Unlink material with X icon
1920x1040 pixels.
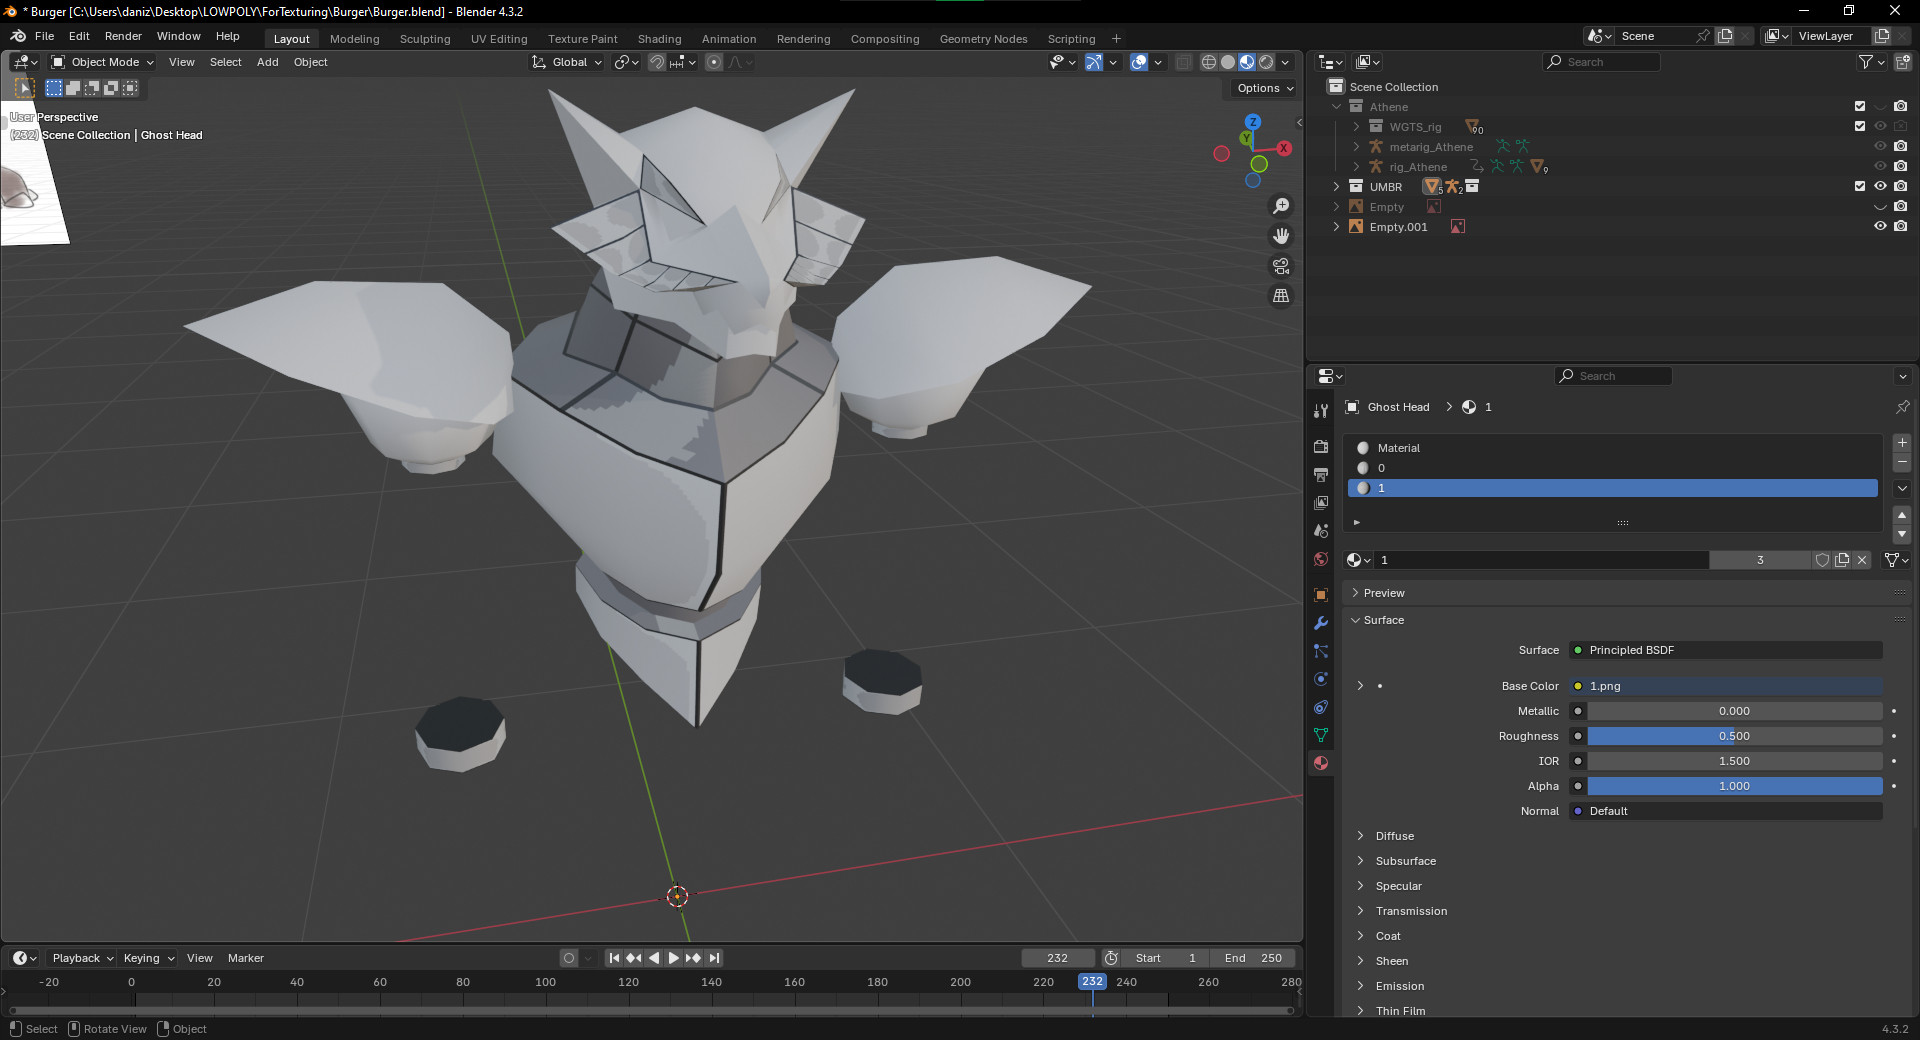click(1862, 560)
